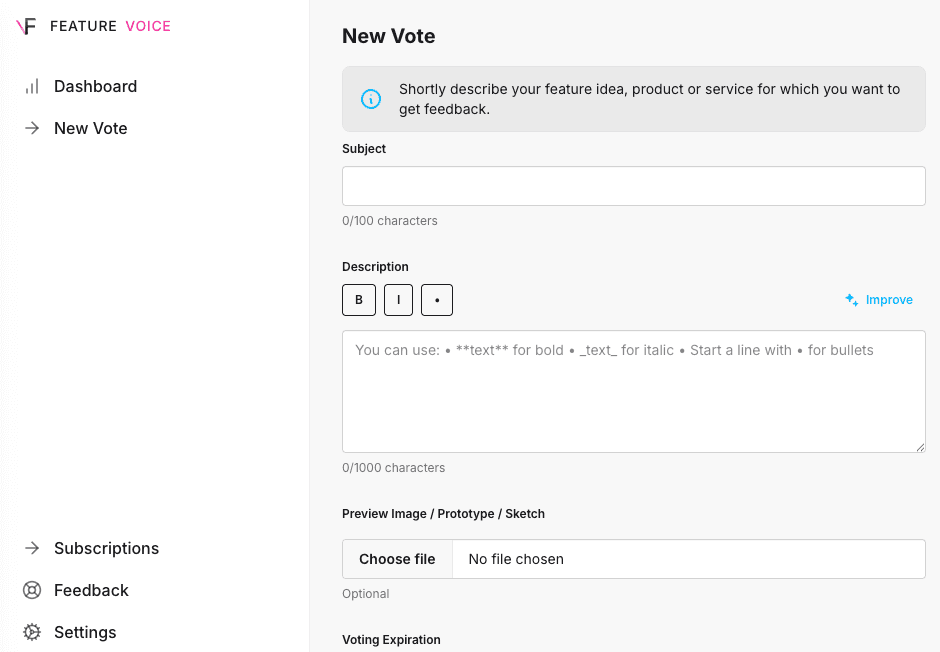Click the Settings gear icon
The image size is (940, 652).
pyautogui.click(x=32, y=632)
